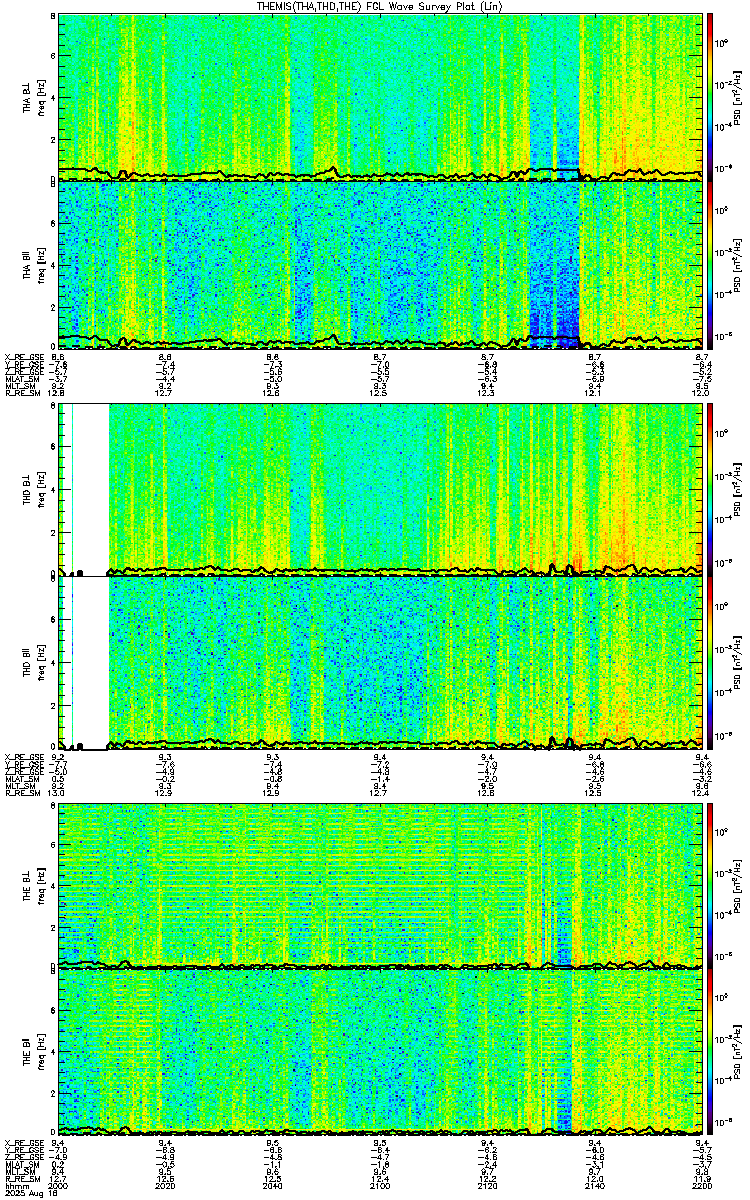Click the 'PSD [nT²/Hz]' label beside THA B-perp color bar
Image resolution: width=750 pixels, height=1200 pixels.
click(x=738, y=97)
